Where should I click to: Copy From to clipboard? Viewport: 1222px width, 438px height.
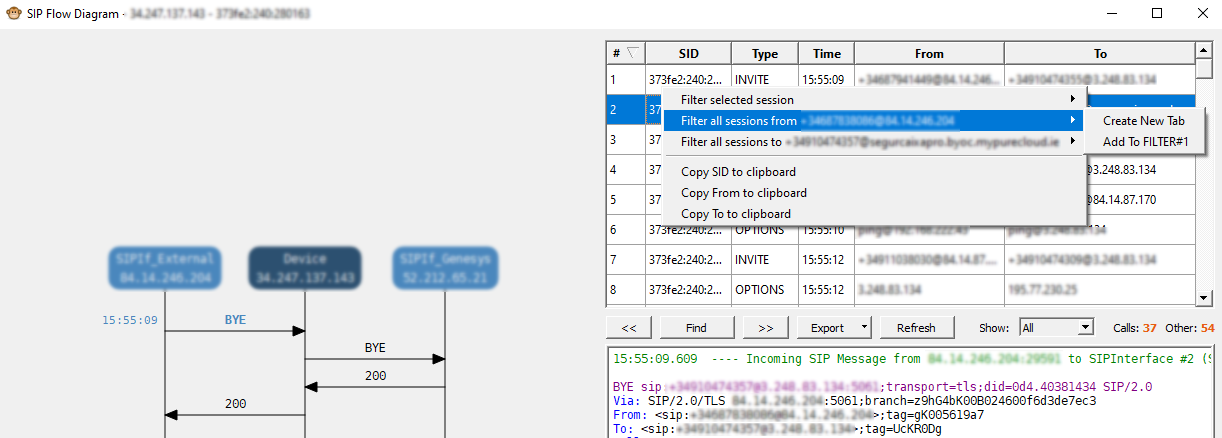[x=743, y=193]
